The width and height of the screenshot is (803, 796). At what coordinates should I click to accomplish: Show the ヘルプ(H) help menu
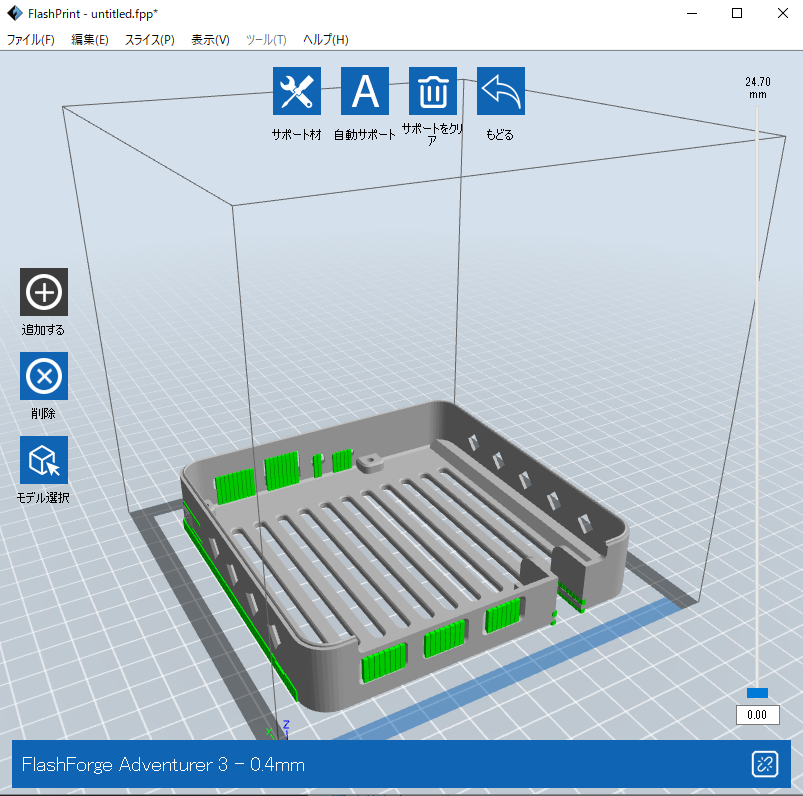326,40
